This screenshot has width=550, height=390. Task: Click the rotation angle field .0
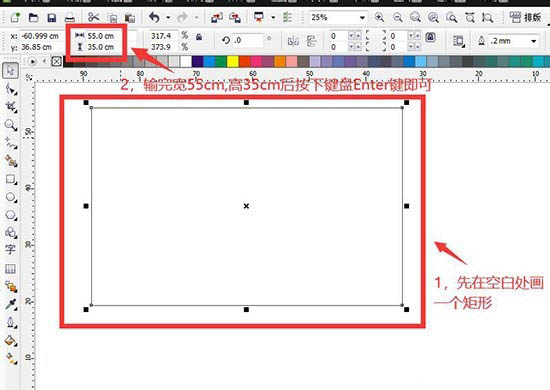[247, 40]
